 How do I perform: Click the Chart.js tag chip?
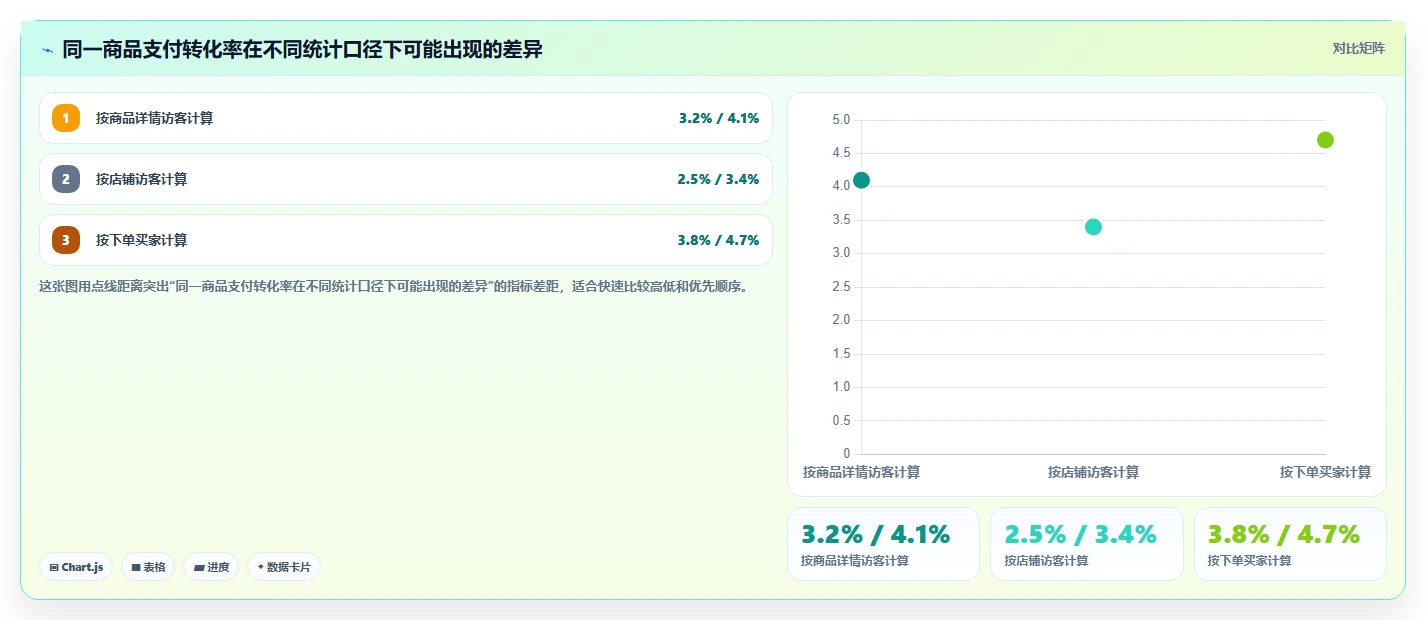click(x=76, y=567)
